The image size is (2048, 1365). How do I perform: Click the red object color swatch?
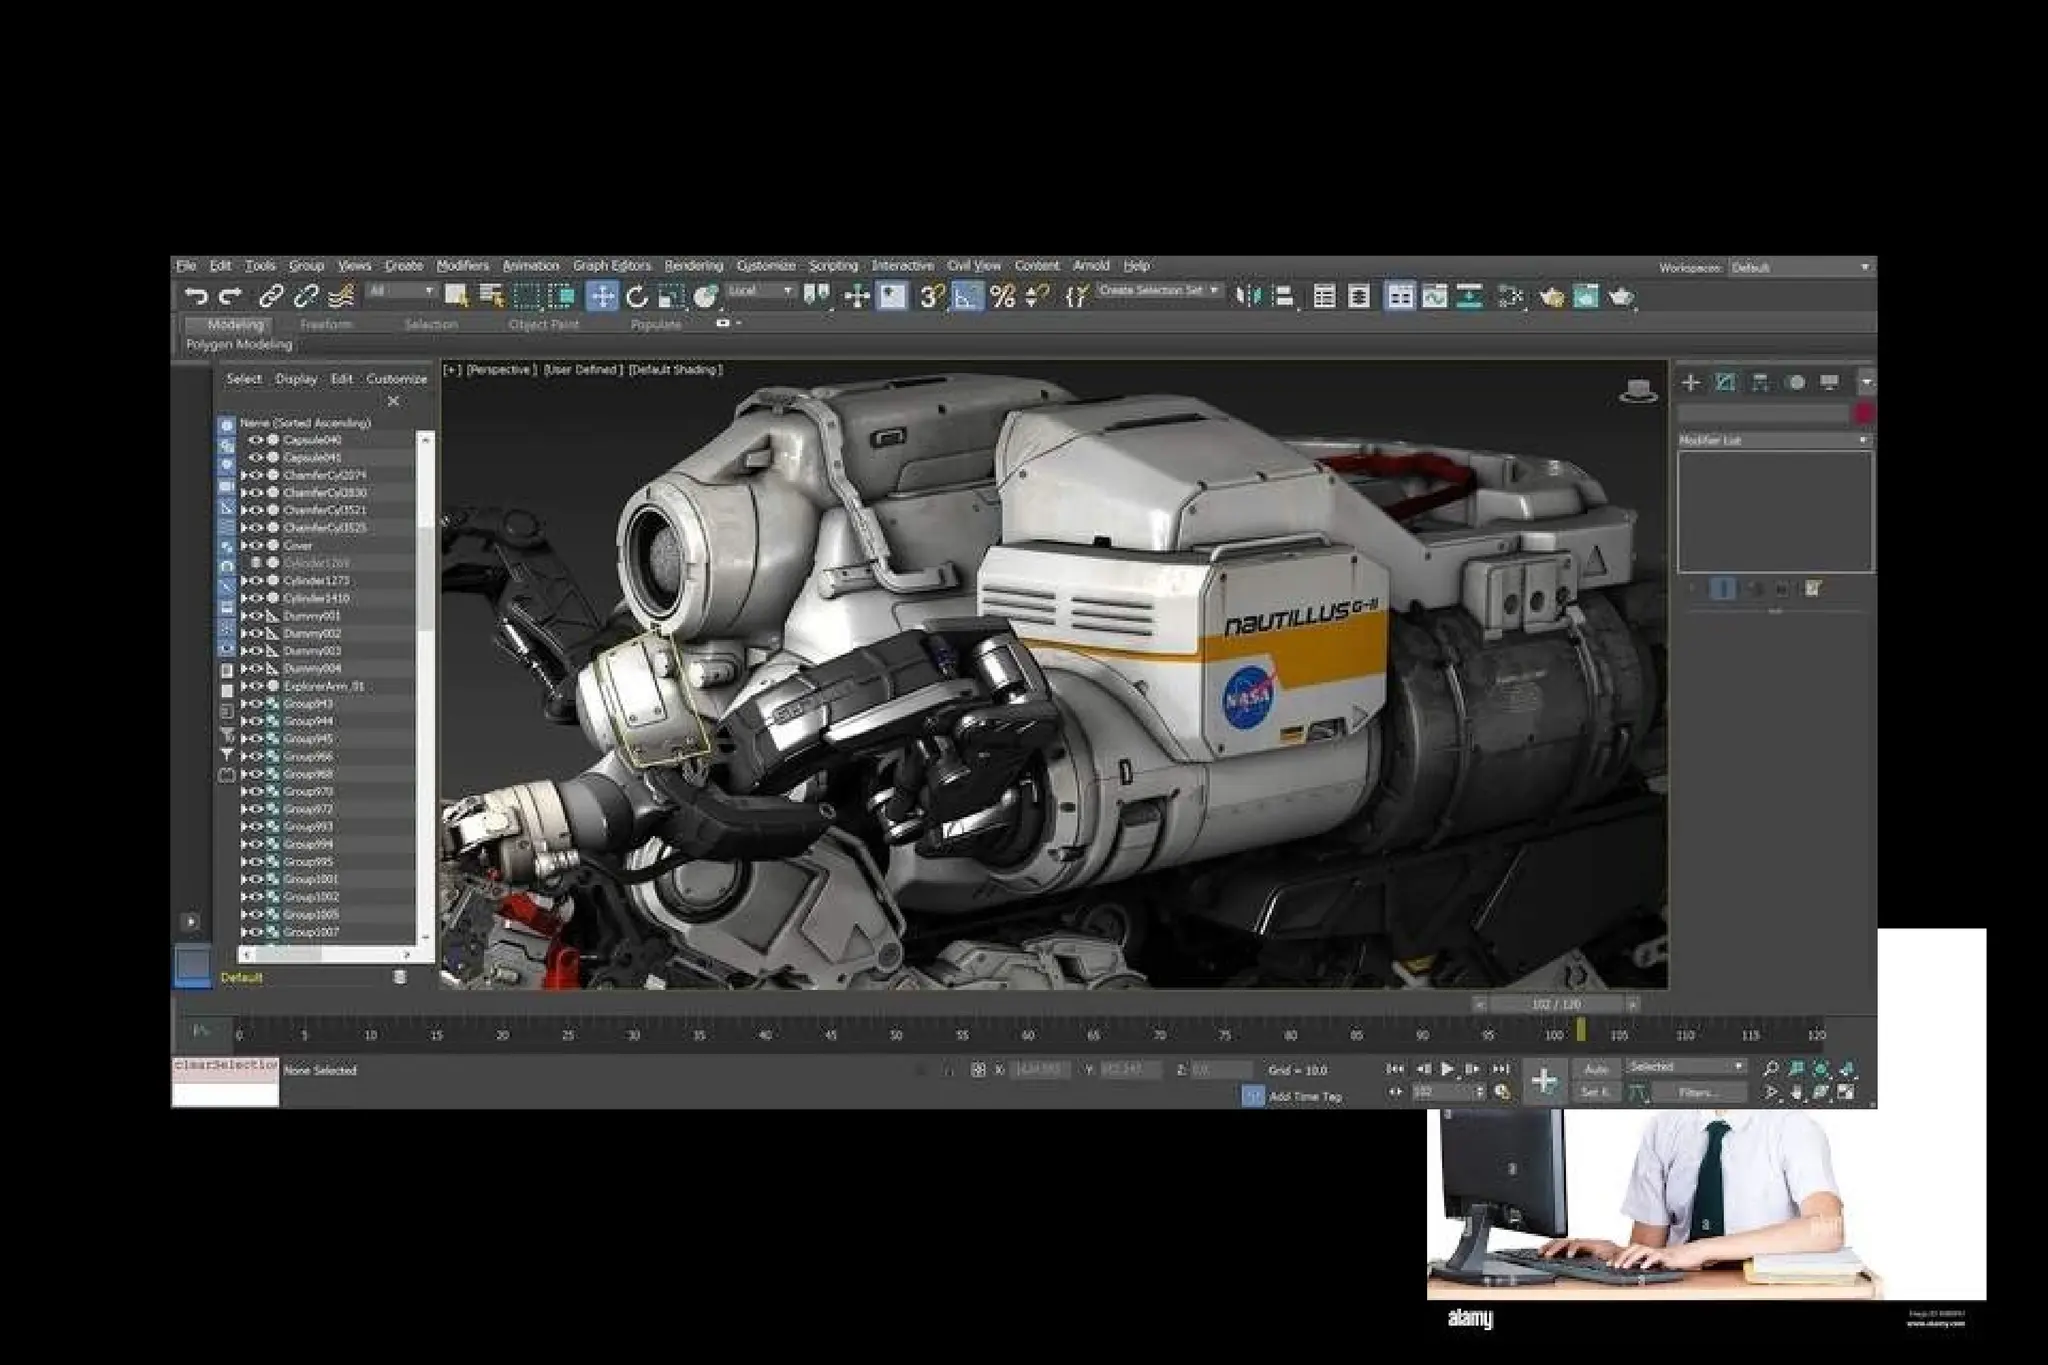point(1864,413)
